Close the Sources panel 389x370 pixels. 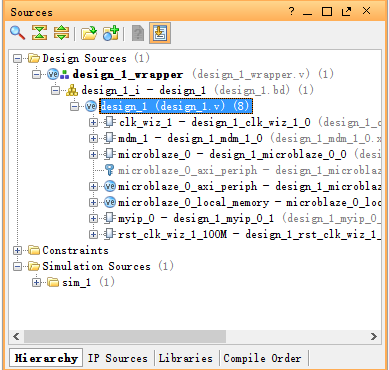point(366,11)
